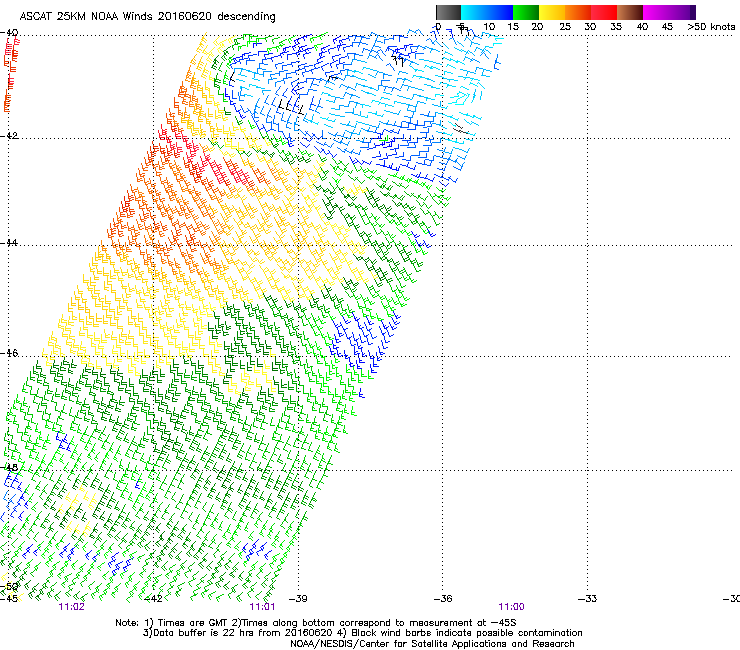740x650 pixels.
Task: Click the green segment of the color bar
Action: 526,12
